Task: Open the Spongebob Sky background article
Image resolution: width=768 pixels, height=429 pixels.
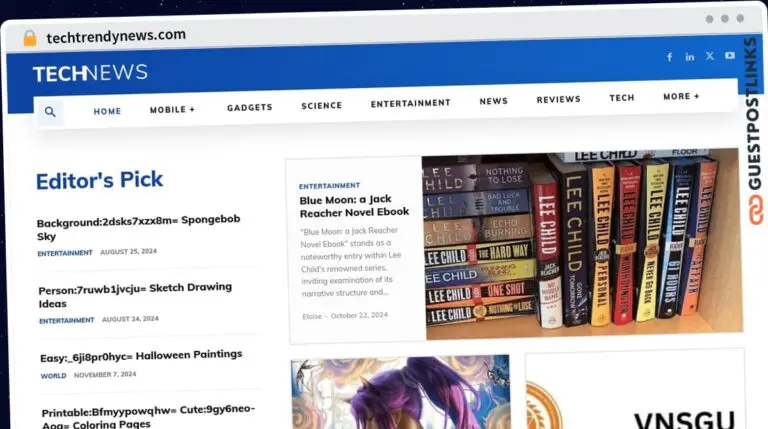Action: pyautogui.click(x=138, y=228)
